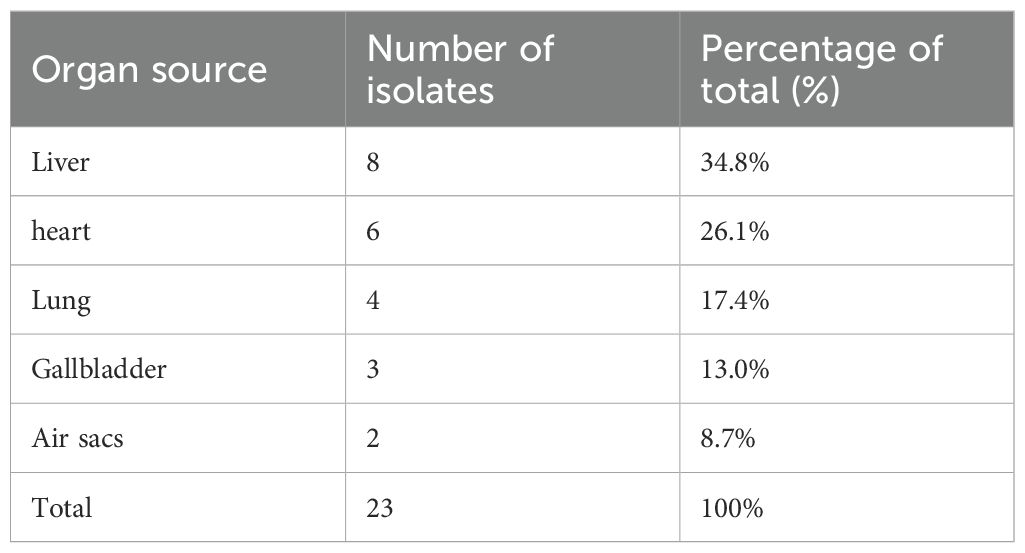Screen dimensions: 1025x553
Task: Click the '26.1%' percentage value
Action: (x=735, y=230)
